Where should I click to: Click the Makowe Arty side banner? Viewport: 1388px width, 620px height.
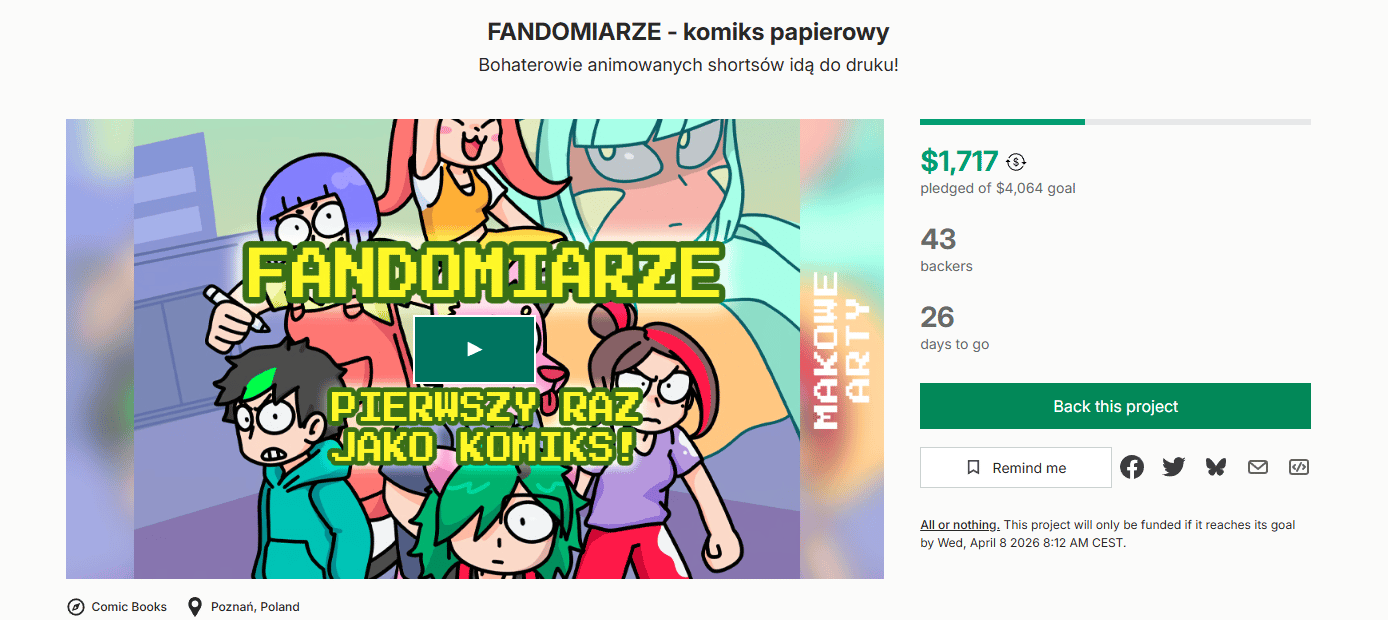coord(842,349)
